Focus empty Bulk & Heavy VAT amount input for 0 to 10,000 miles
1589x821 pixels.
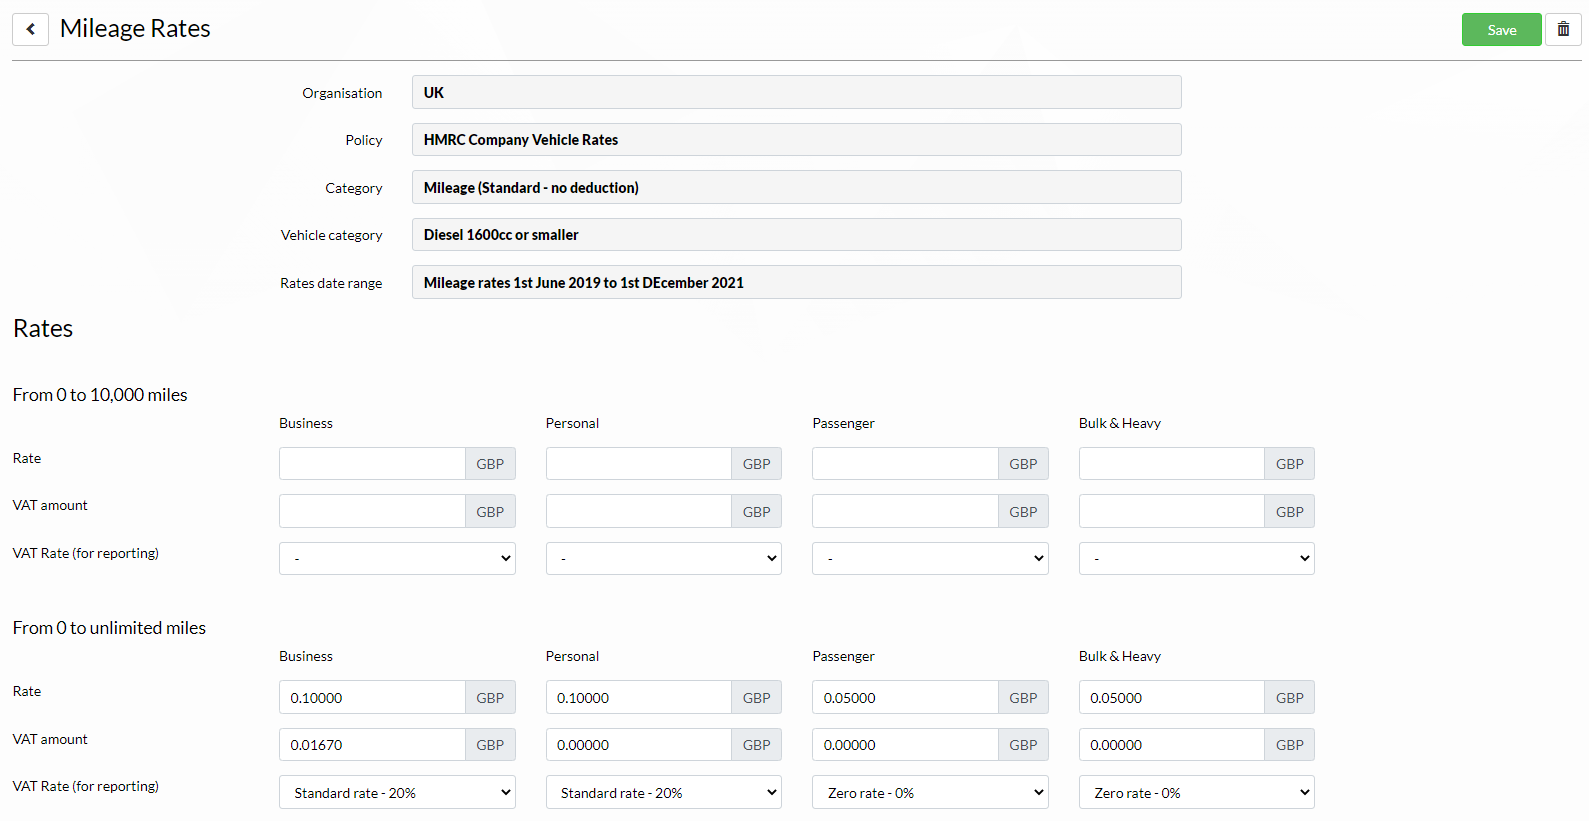pos(1172,511)
